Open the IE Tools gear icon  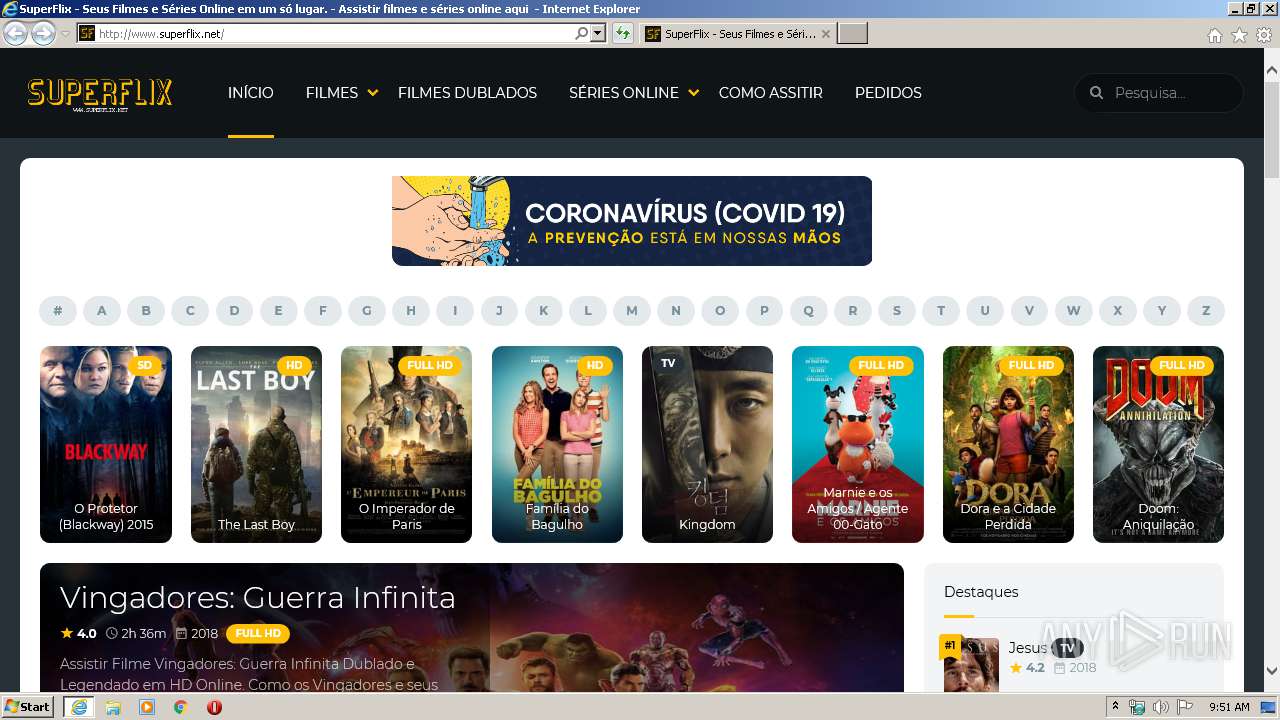[1263, 35]
